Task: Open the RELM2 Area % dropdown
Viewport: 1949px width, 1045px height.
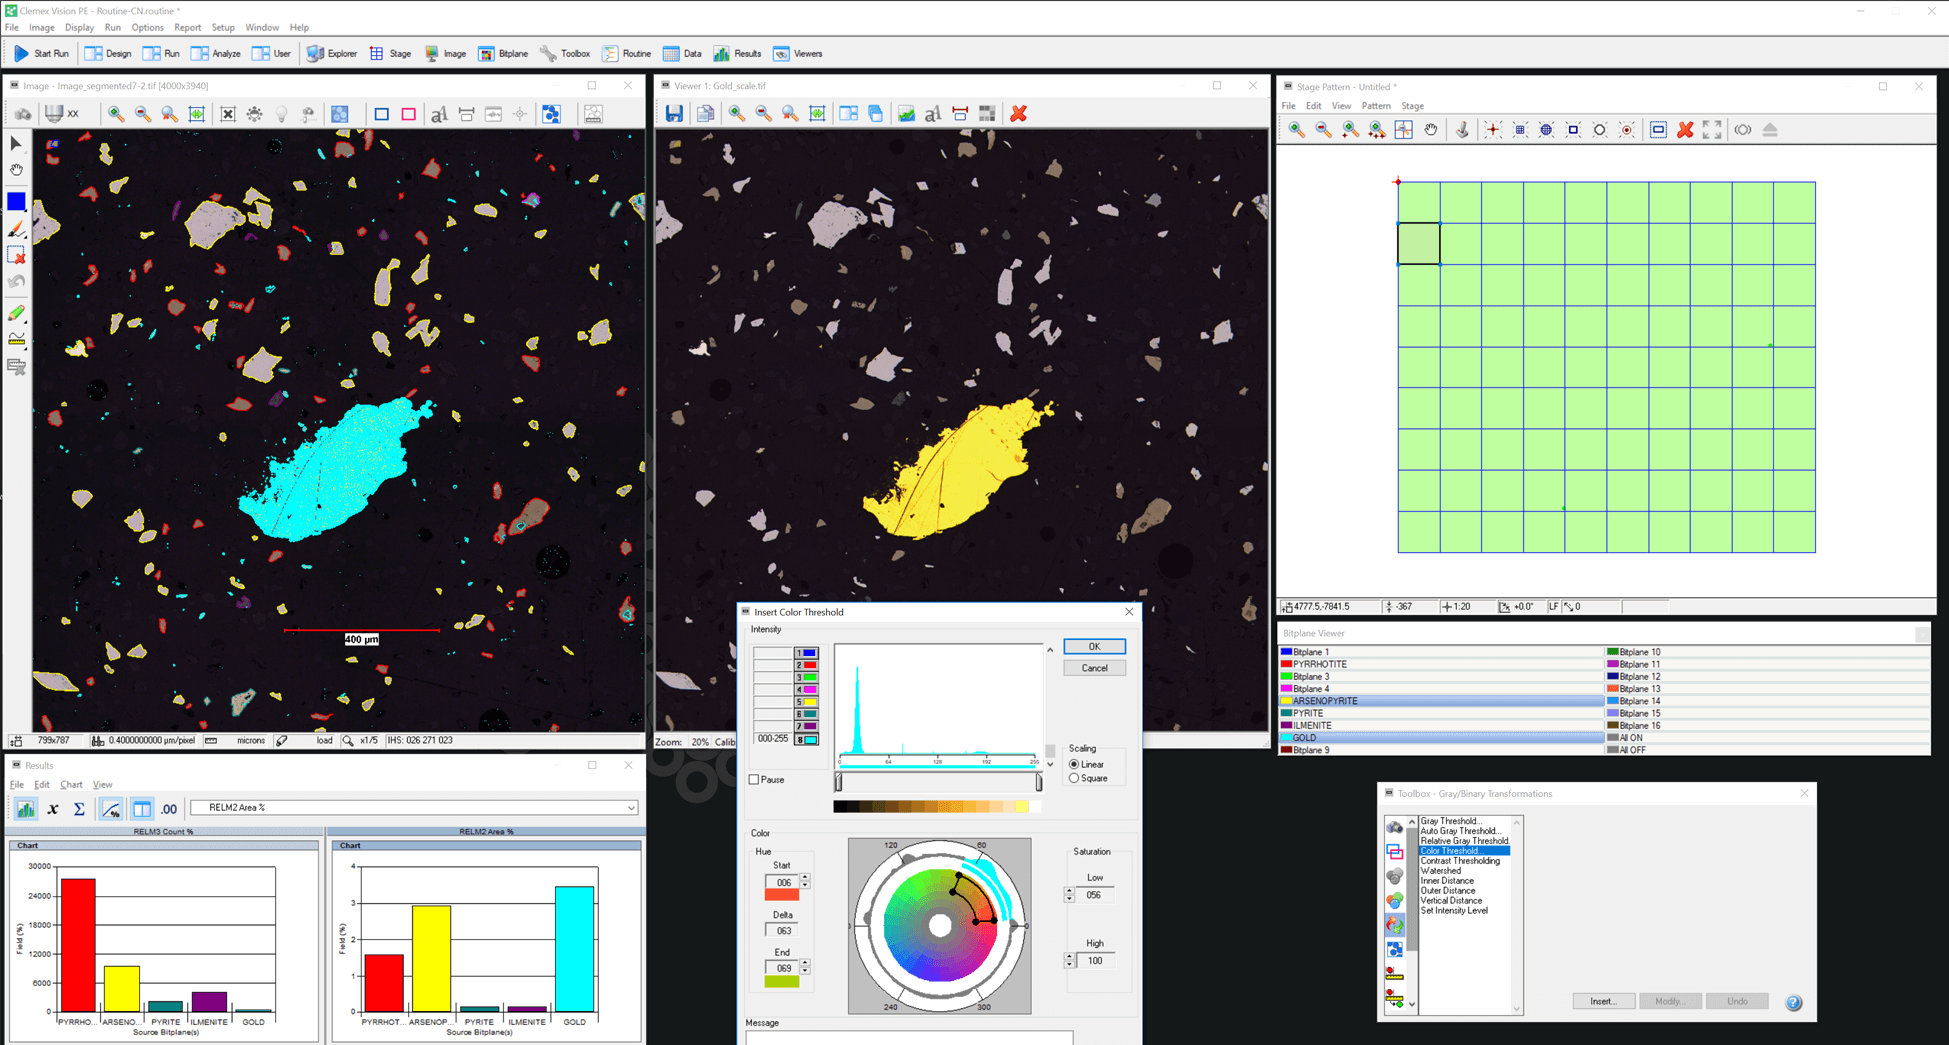Action: pyautogui.click(x=631, y=808)
